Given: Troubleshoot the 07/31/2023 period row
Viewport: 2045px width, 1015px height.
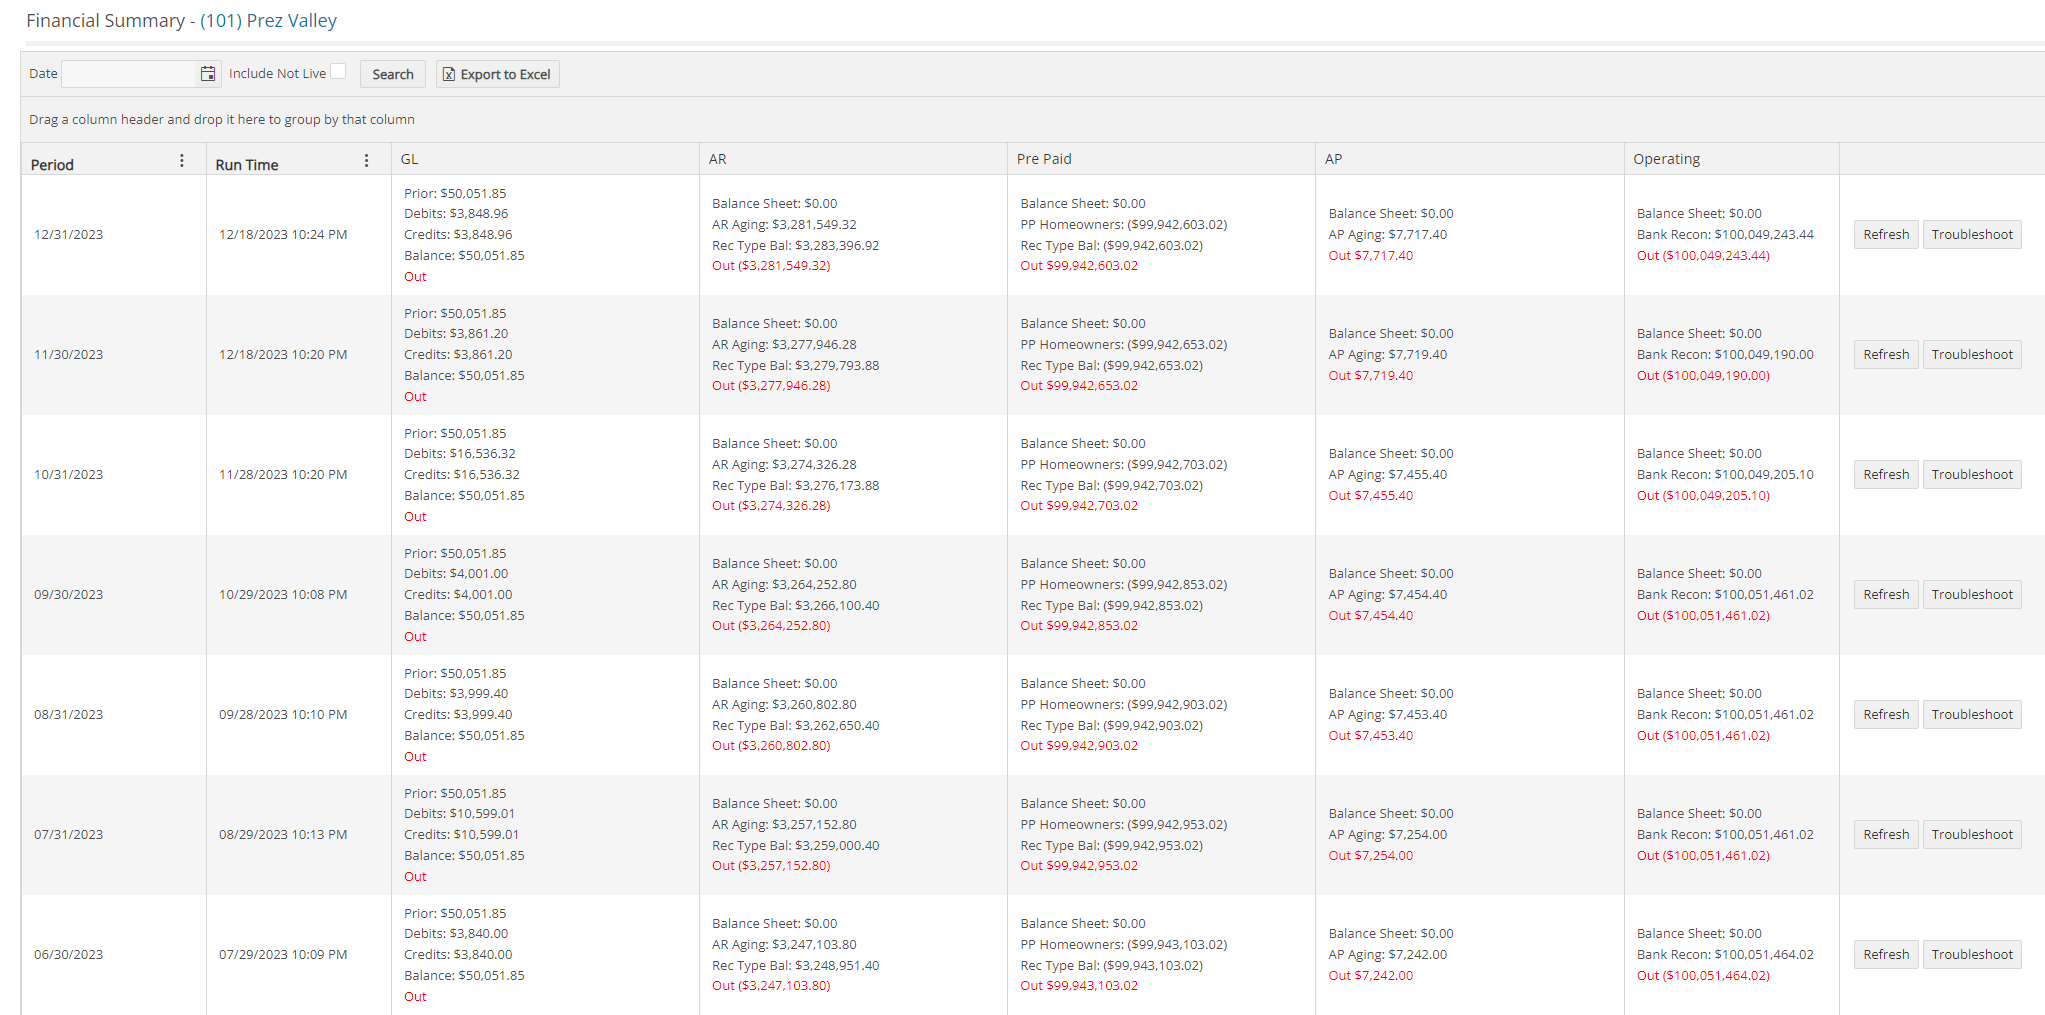Looking at the screenshot, I should pyautogui.click(x=1971, y=834).
